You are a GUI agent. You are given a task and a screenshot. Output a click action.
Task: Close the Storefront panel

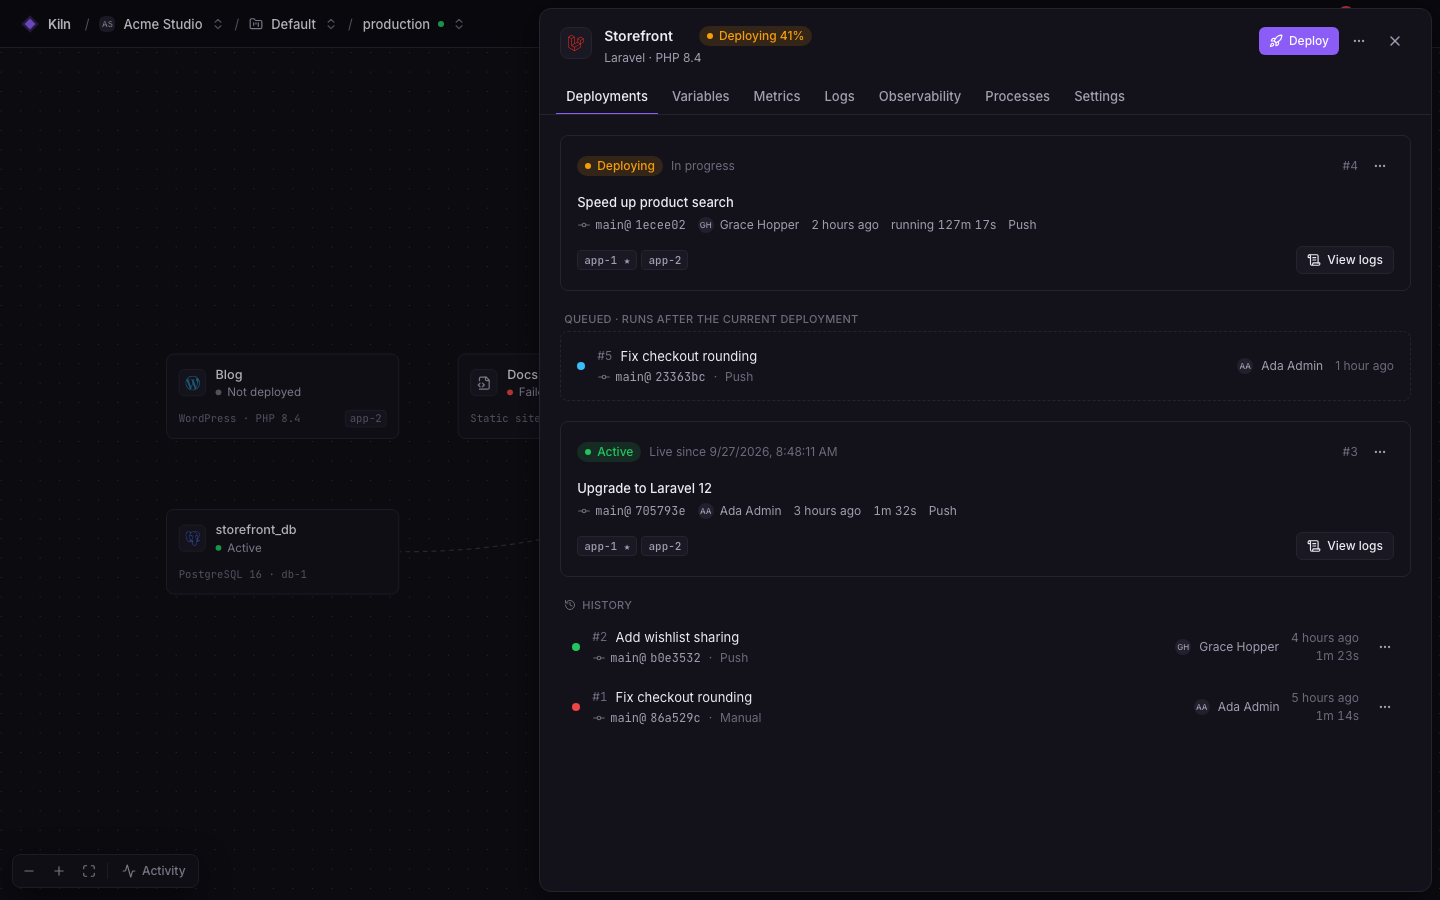pyautogui.click(x=1395, y=41)
